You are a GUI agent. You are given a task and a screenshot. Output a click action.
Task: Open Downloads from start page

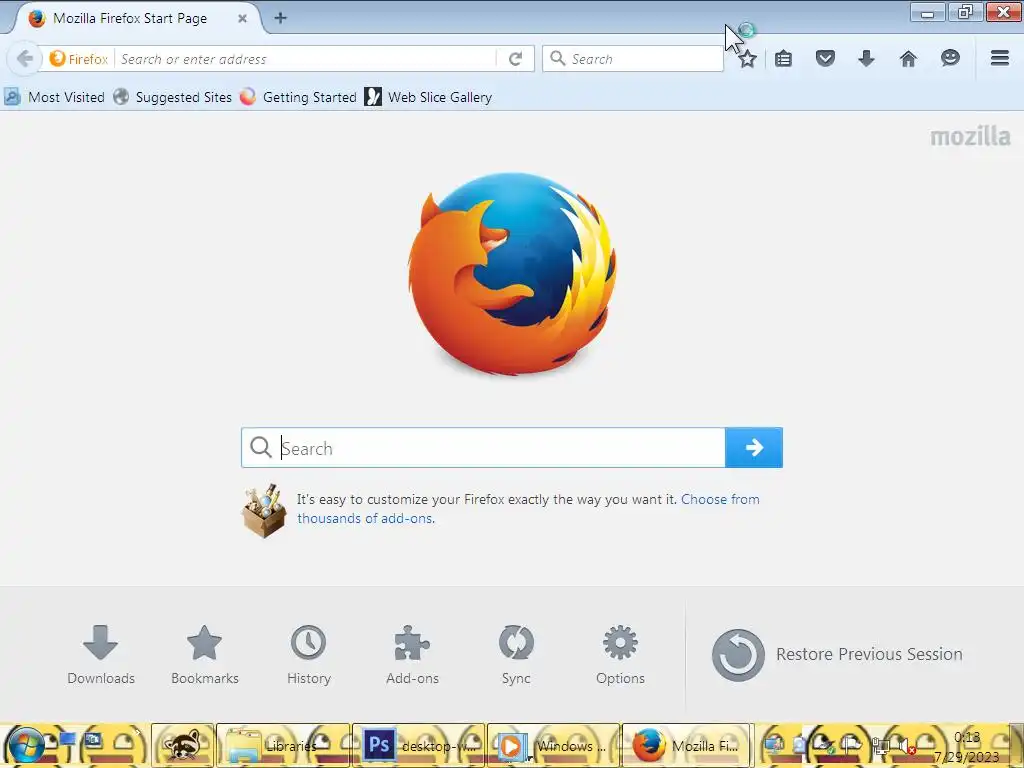click(x=101, y=655)
